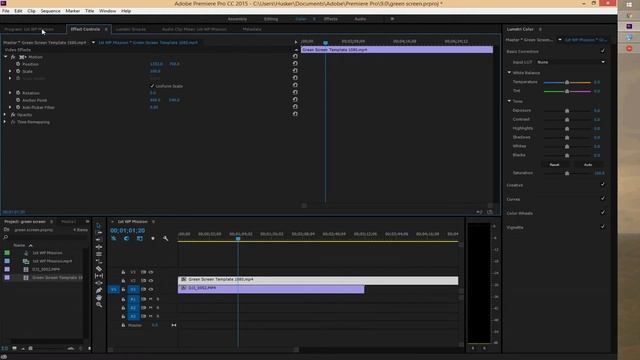Expand the Scale property

click(x=10, y=71)
